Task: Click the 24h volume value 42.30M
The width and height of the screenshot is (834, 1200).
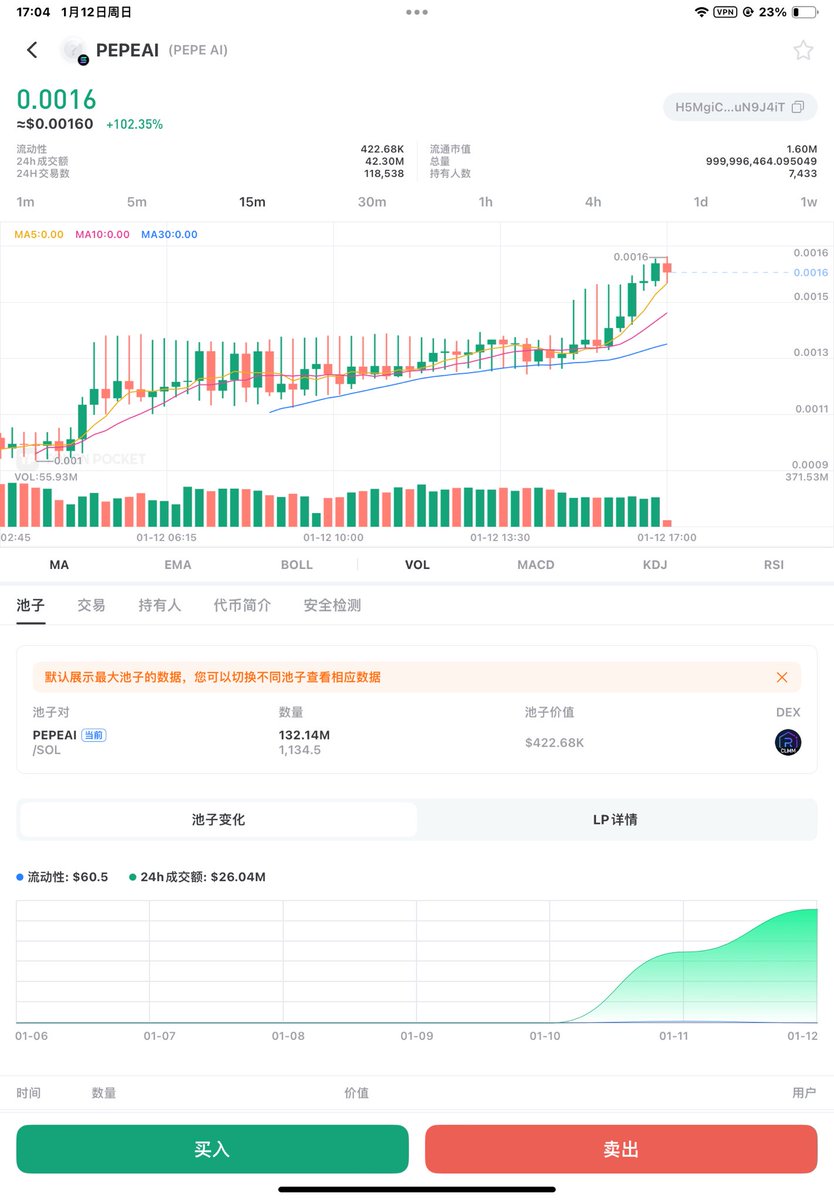Action: [384, 161]
